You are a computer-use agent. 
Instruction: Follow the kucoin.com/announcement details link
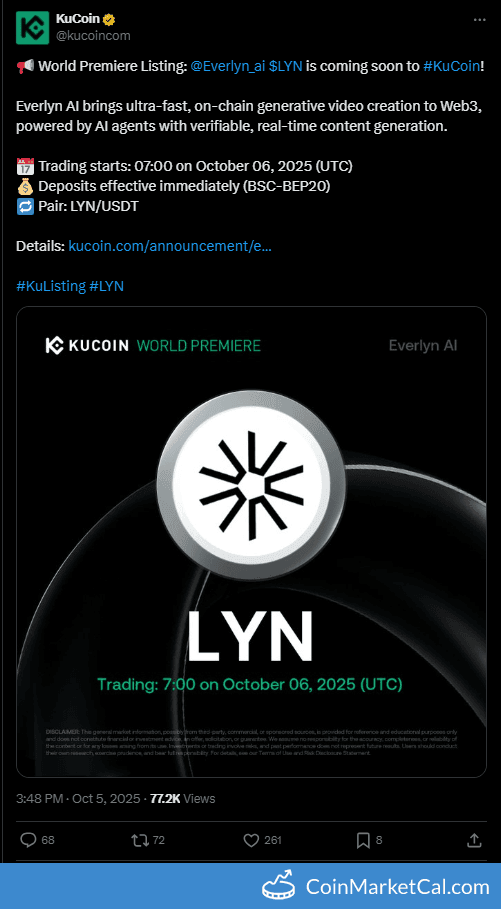tap(170, 246)
